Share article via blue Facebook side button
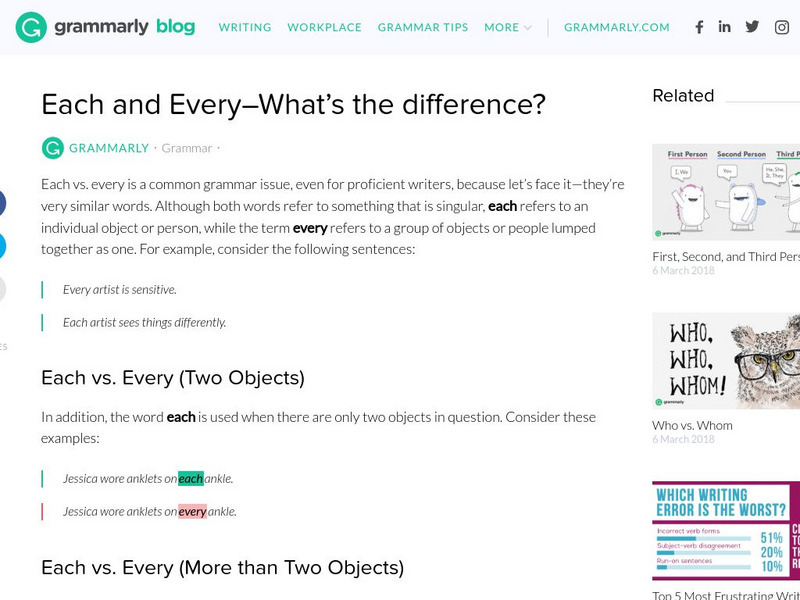Screen dimensions: 800x600 (2, 204)
